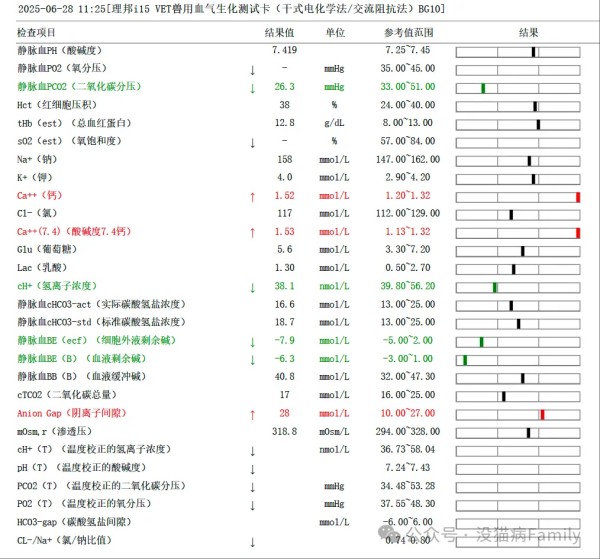Click the red marker on Ca++ (钙) range bar
The image size is (600, 559).
[578, 197]
